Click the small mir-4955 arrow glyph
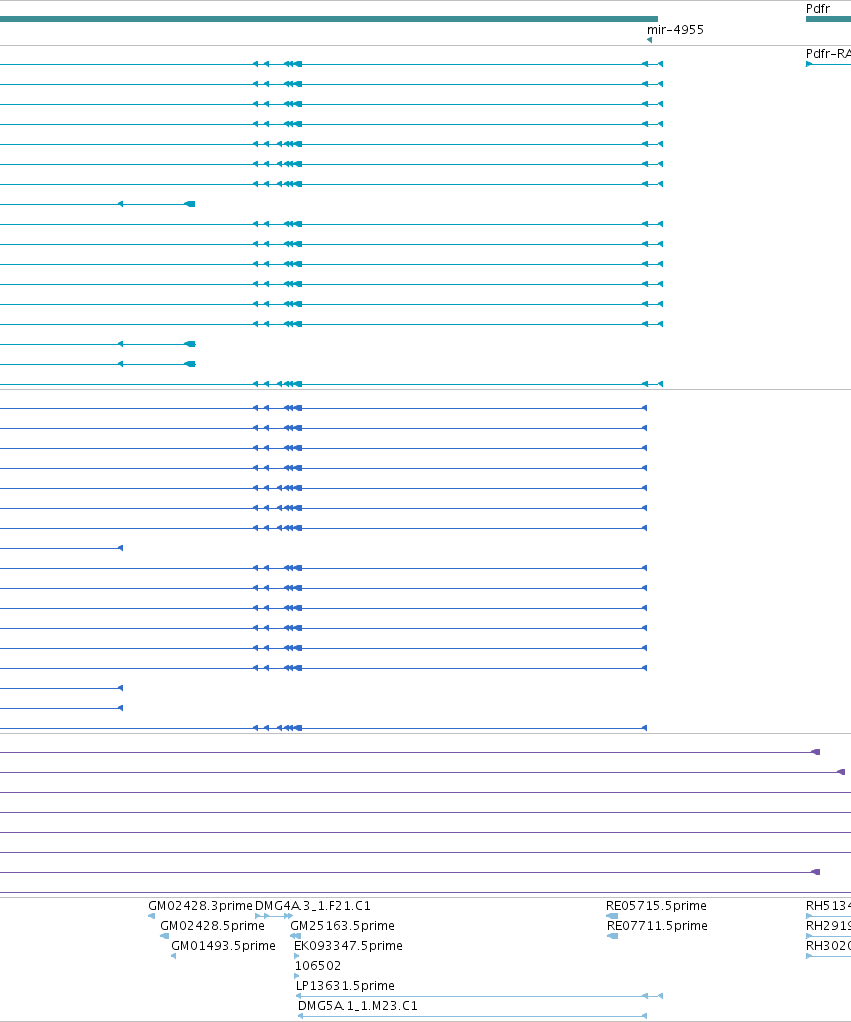Screen dimensions: 851x1022 [x=650, y=40]
